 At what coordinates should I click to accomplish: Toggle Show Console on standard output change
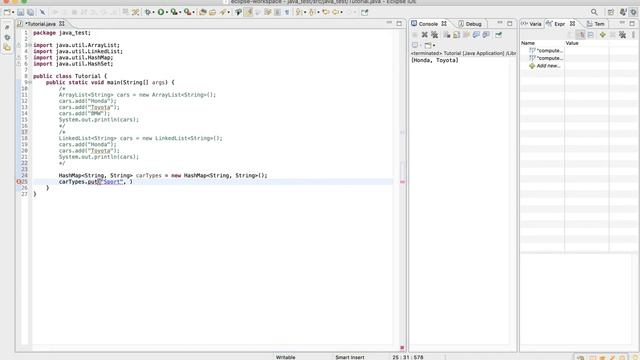(476, 35)
